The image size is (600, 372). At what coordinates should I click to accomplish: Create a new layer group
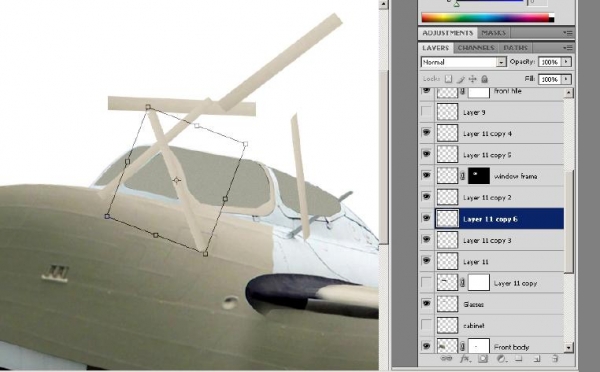pyautogui.click(x=518, y=359)
